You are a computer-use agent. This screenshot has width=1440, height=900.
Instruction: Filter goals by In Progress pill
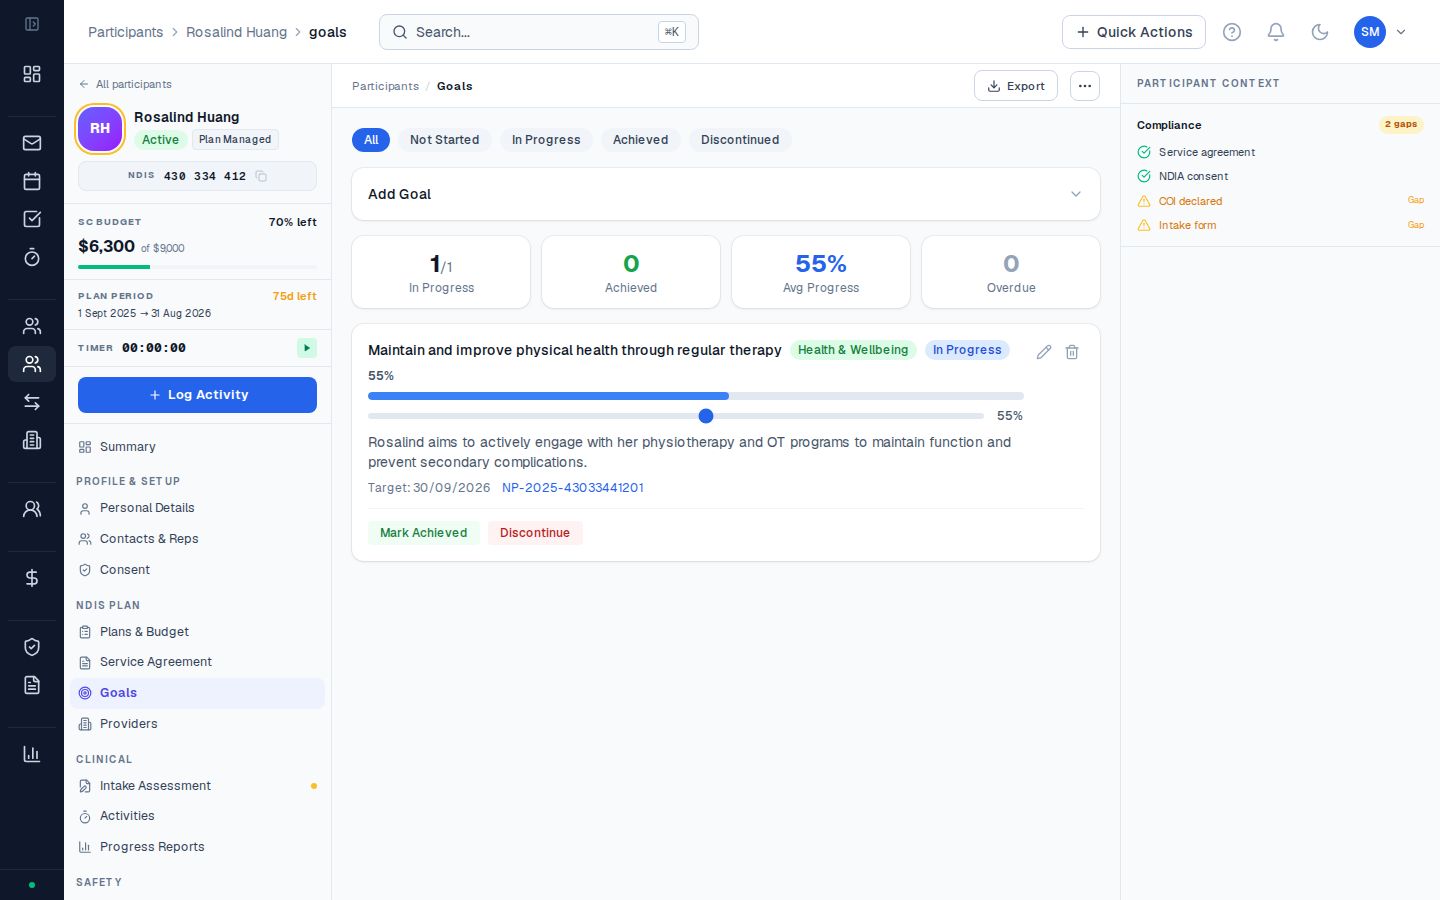[x=546, y=140]
